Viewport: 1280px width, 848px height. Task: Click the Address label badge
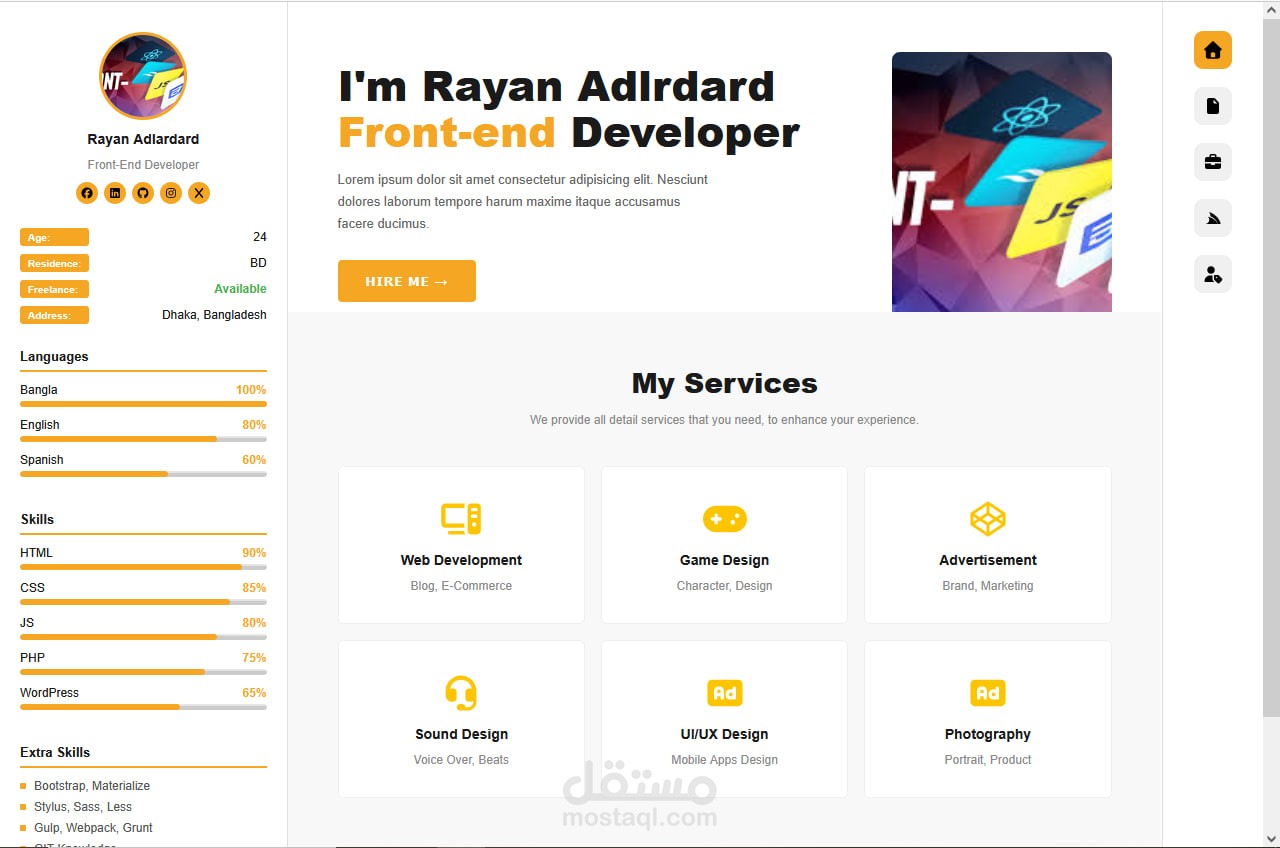pos(54,315)
